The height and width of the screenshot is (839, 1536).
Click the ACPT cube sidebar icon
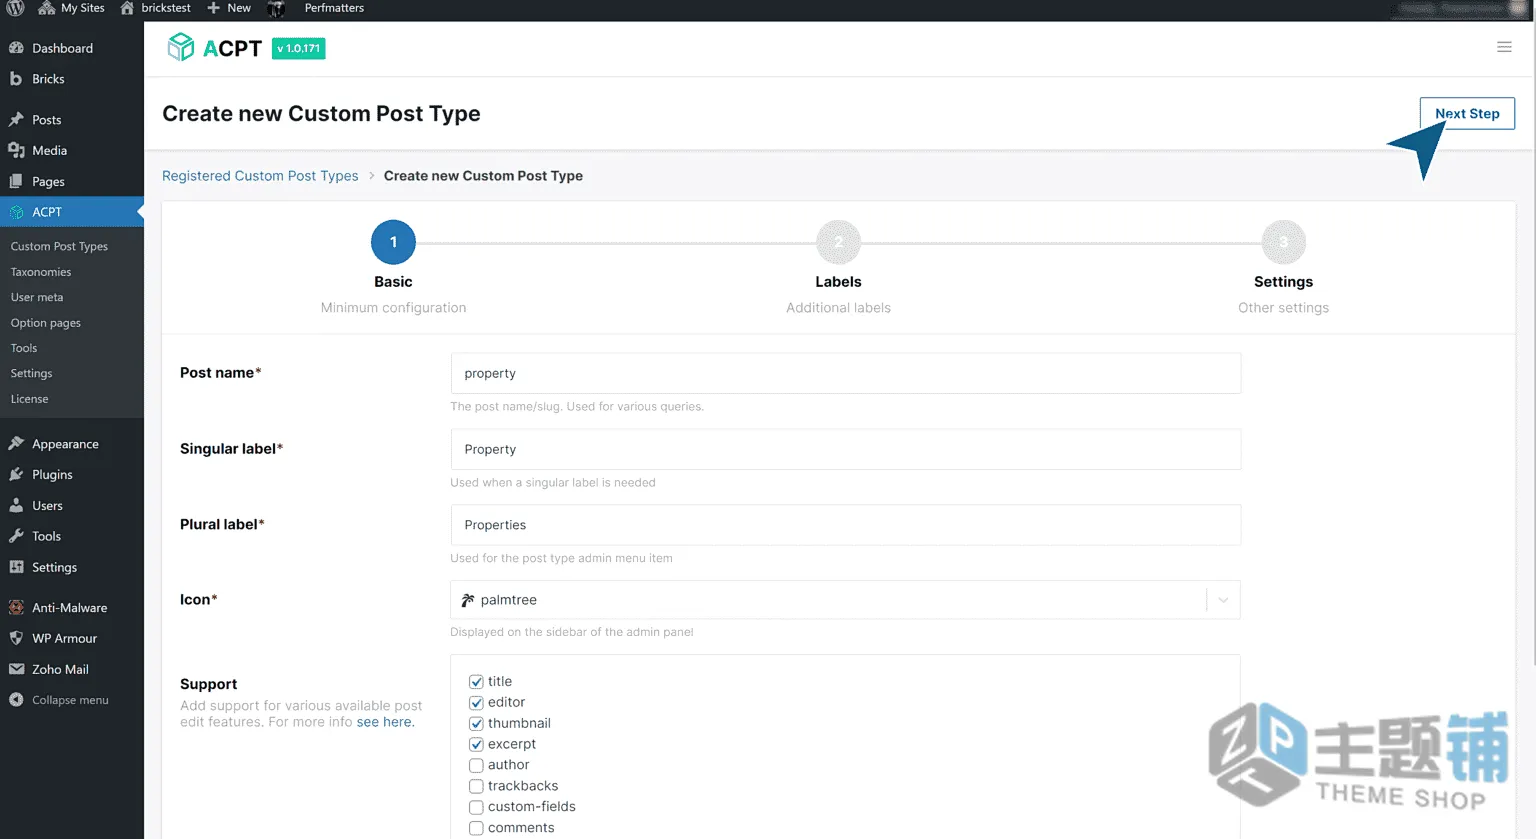(x=16, y=212)
